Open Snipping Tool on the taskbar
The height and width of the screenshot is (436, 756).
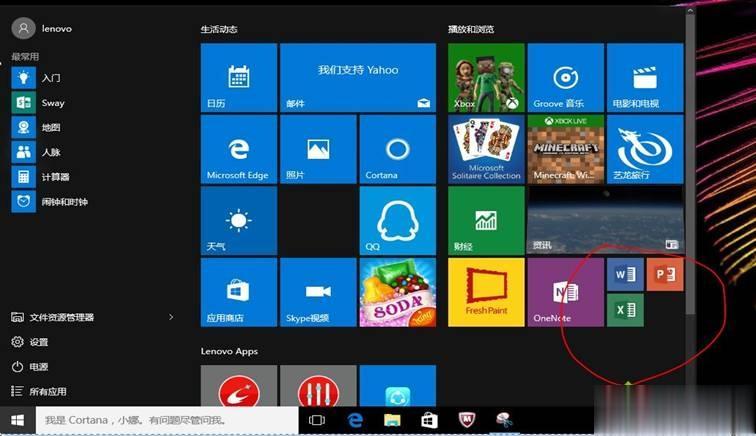[505, 421]
